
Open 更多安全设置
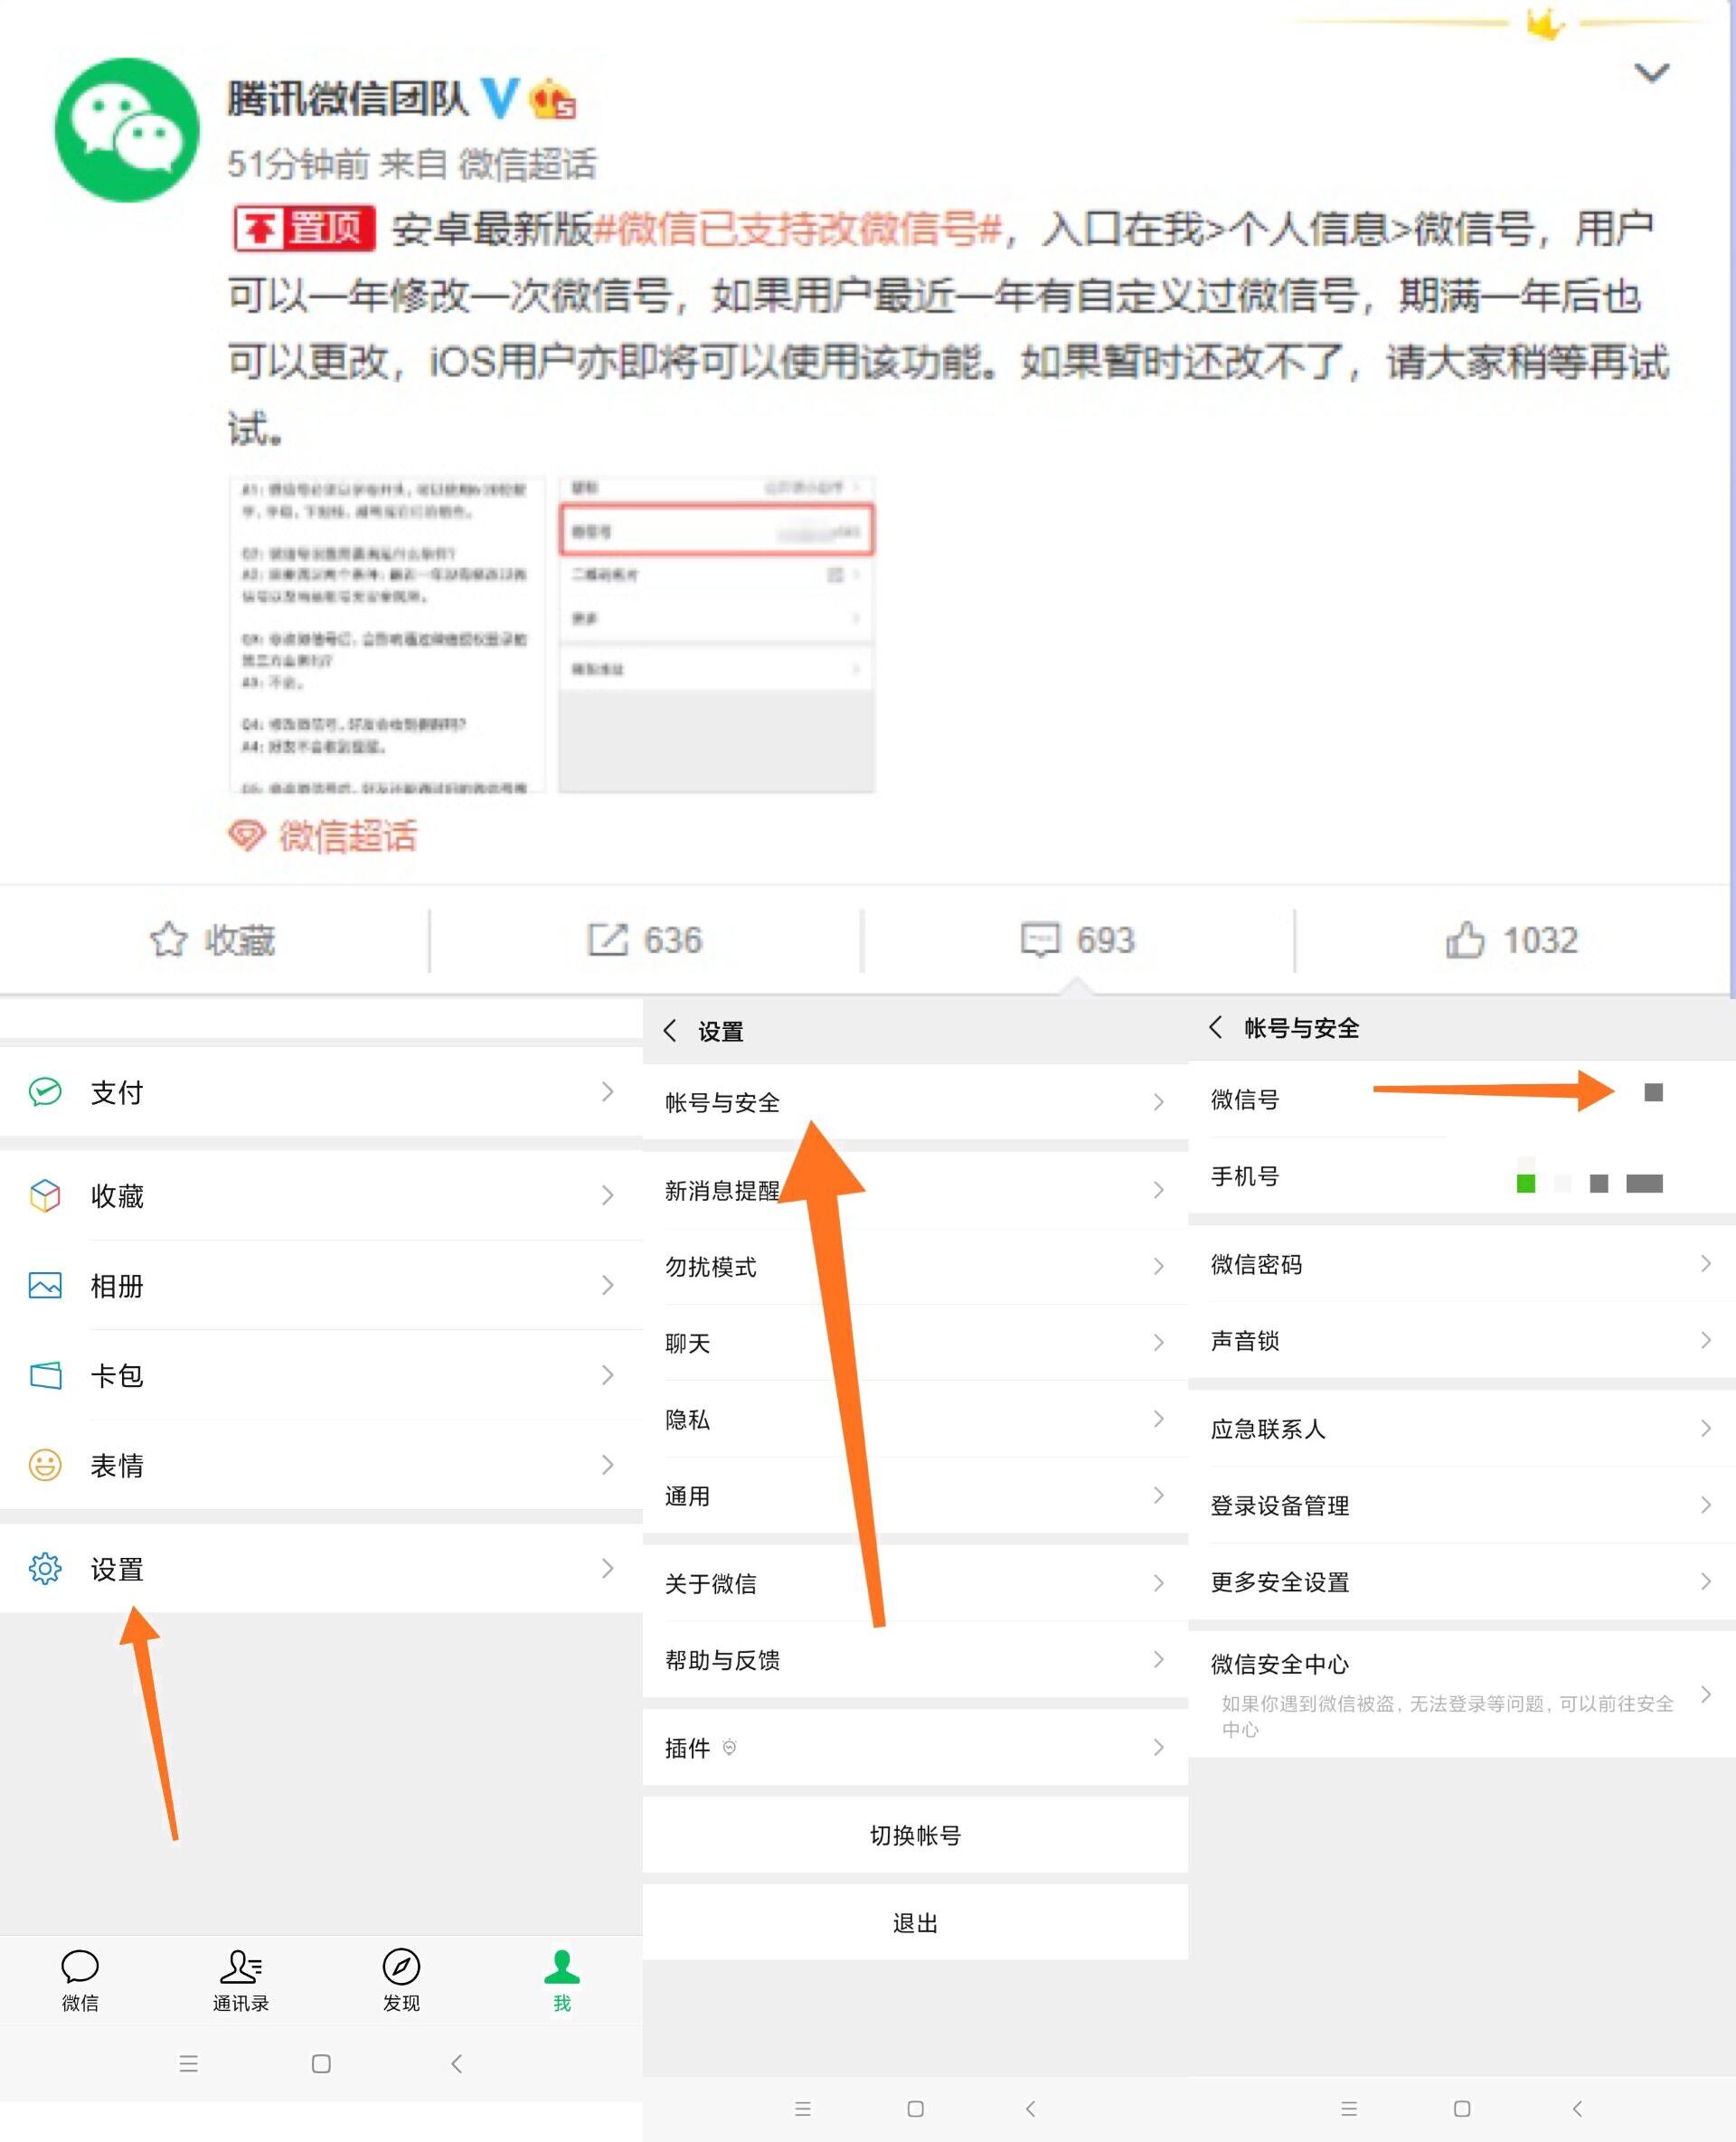1462,1581
